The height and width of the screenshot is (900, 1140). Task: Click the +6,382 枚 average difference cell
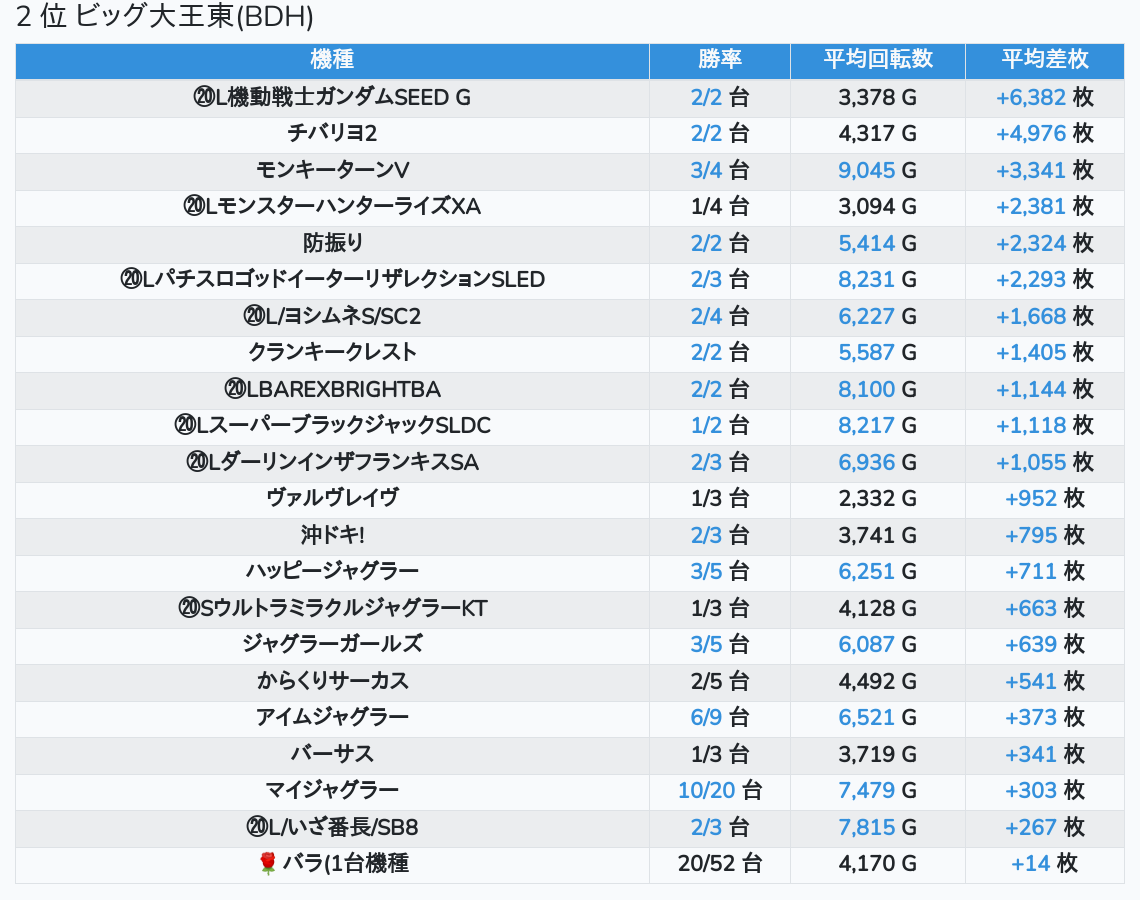coord(1045,97)
